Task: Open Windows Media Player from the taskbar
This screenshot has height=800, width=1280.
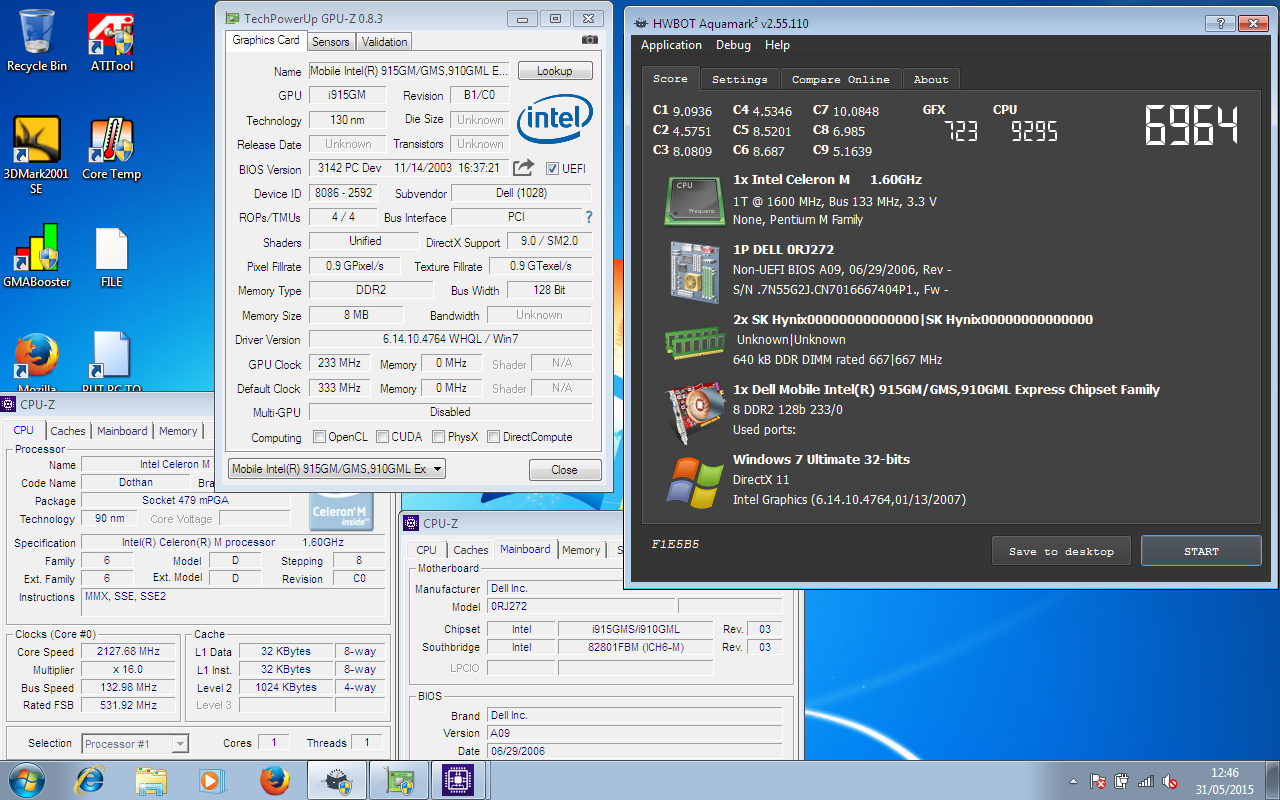Action: tap(212, 780)
